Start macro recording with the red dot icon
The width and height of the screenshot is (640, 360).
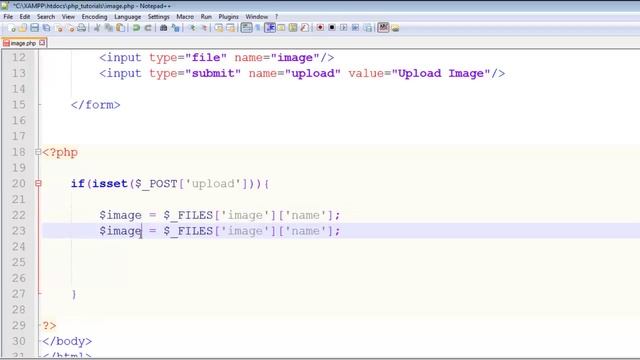click(x=320, y=28)
